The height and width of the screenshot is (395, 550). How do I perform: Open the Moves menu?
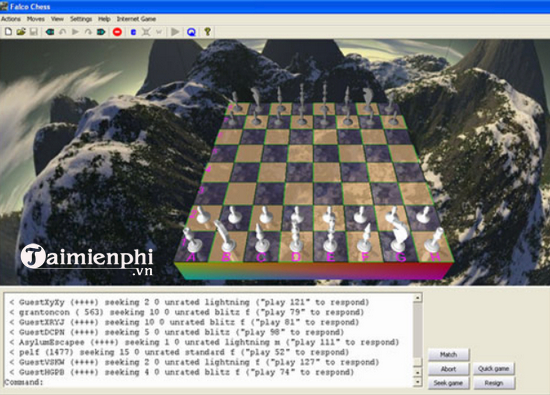36,19
